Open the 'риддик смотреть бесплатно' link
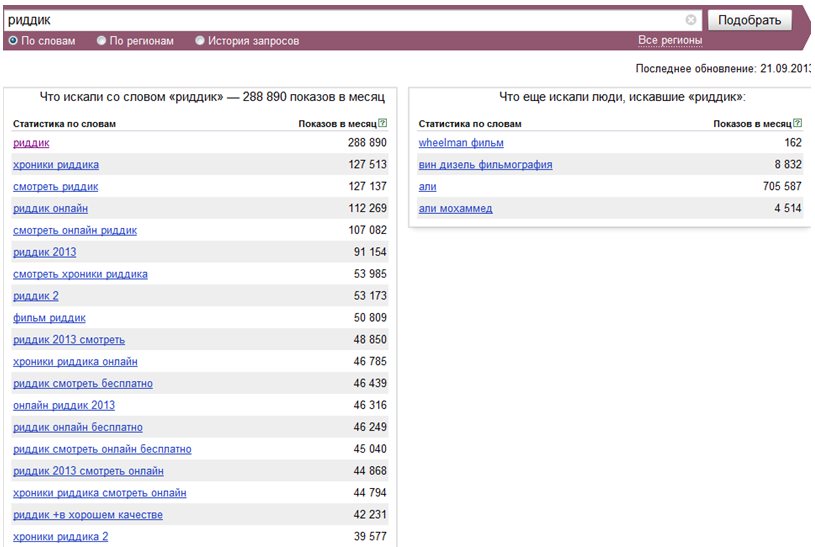This screenshot has width=815, height=547. pos(83,383)
